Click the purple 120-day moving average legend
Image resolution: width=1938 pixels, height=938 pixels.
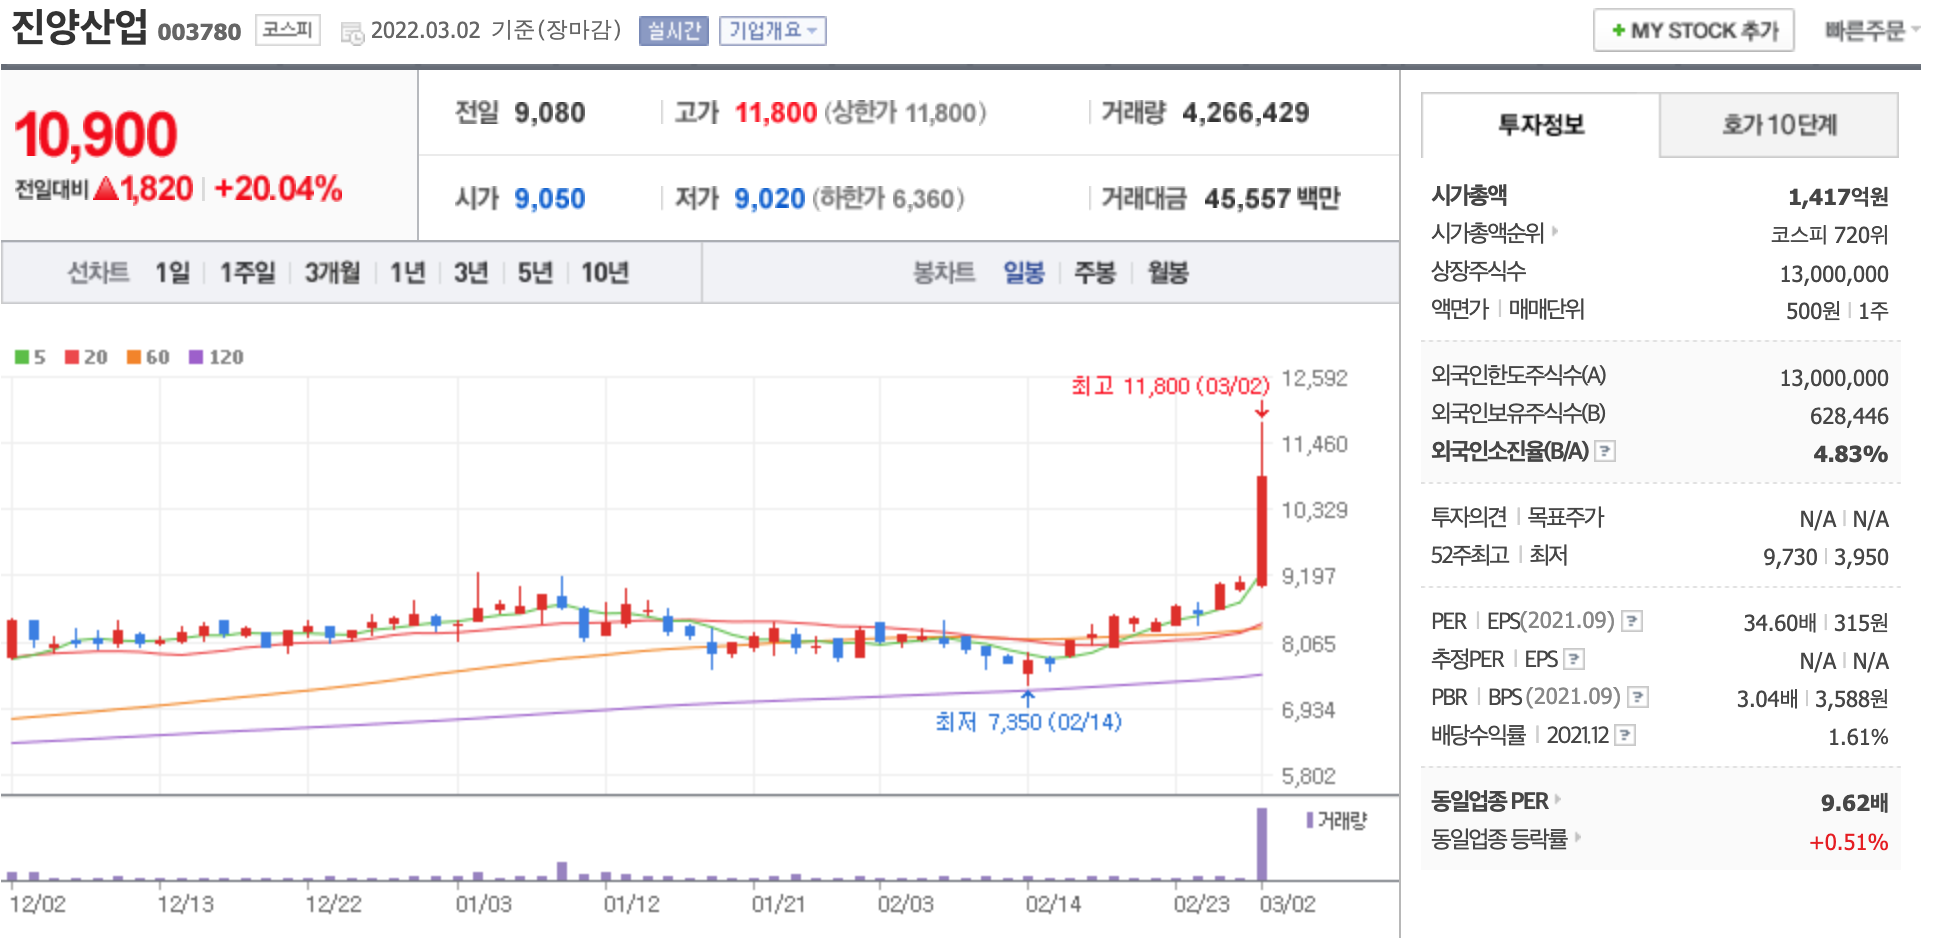(216, 357)
